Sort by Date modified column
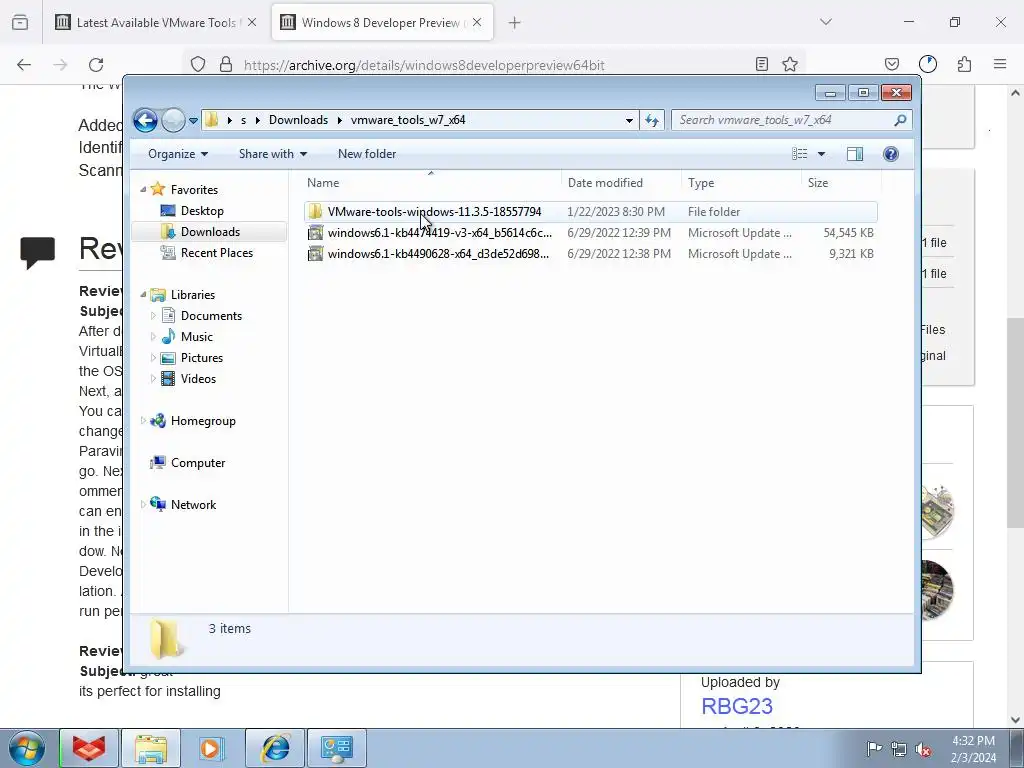 pos(620,183)
